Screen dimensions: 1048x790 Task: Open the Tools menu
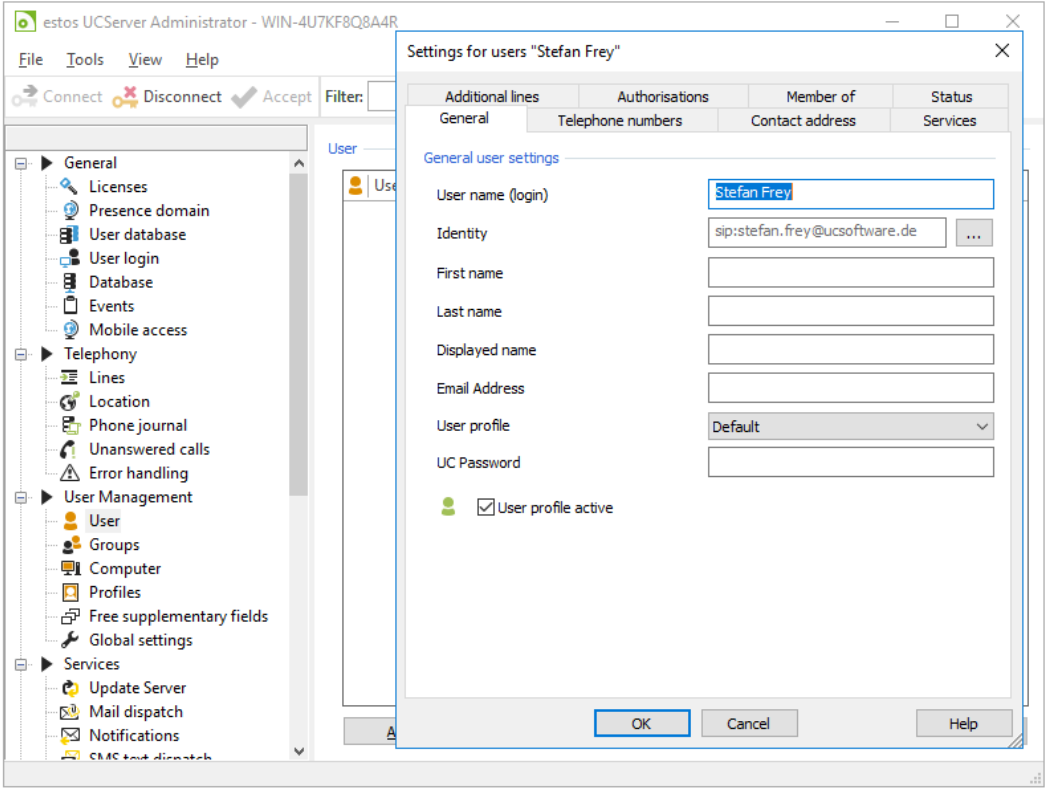tap(85, 60)
